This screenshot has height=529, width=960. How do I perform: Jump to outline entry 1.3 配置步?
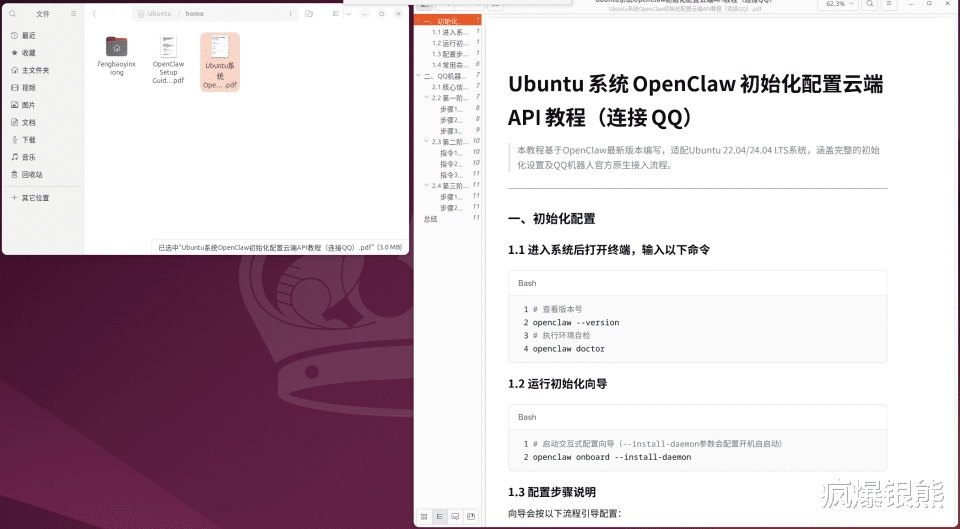tap(450, 54)
